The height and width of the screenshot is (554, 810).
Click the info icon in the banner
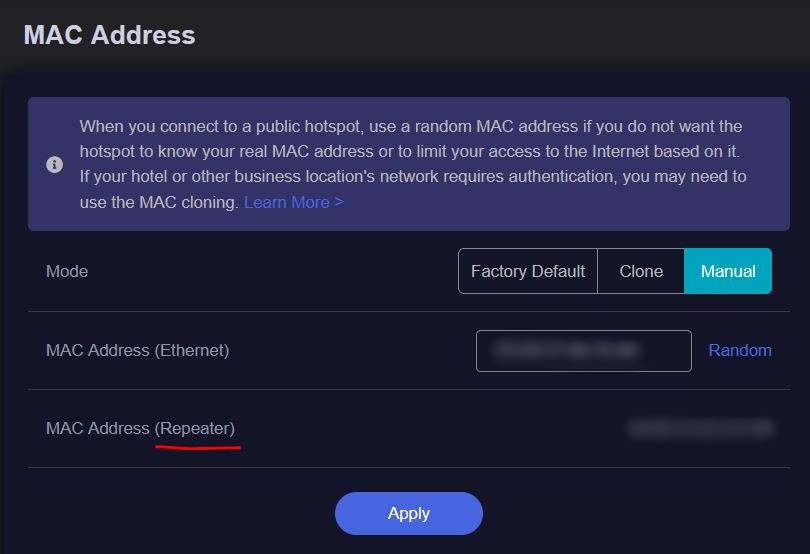tap(55, 165)
